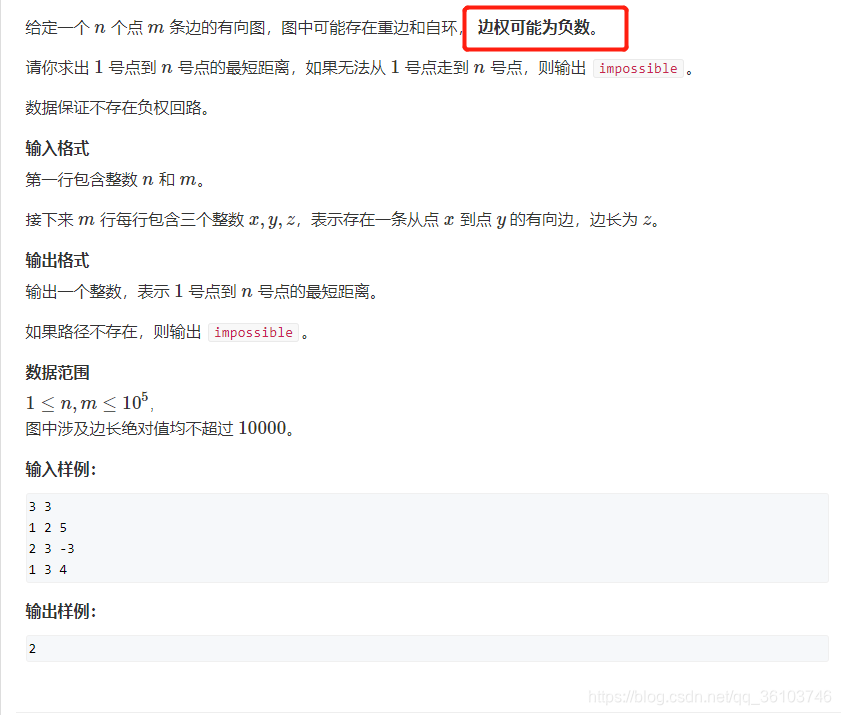Image resolution: width=841 pixels, height=715 pixels.
Task: Click the 输出格式 heading
Action: coord(57,260)
